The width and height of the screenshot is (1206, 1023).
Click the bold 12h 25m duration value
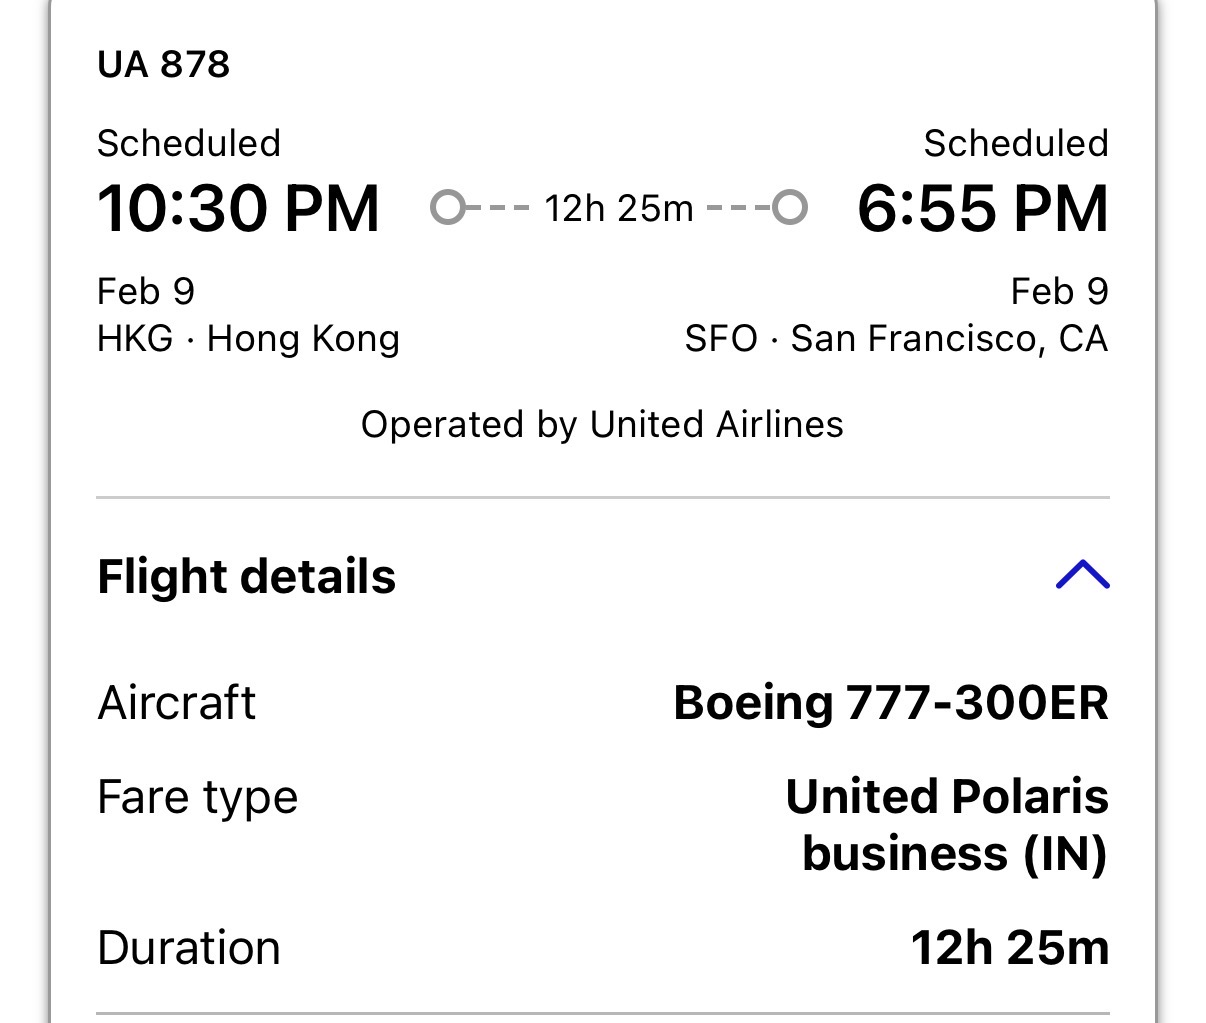coord(1009,948)
